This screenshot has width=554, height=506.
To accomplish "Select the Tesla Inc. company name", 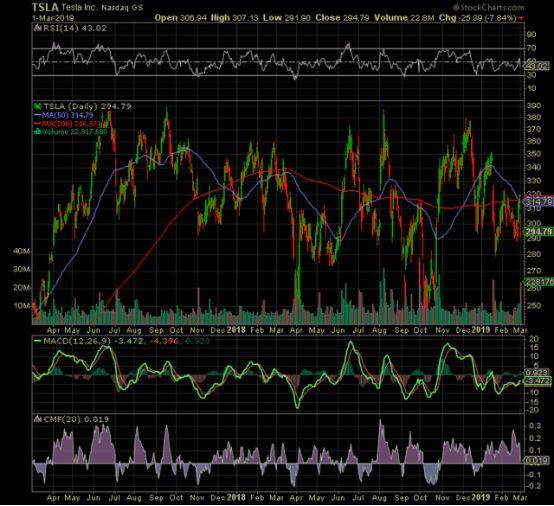I will (x=78, y=7).
